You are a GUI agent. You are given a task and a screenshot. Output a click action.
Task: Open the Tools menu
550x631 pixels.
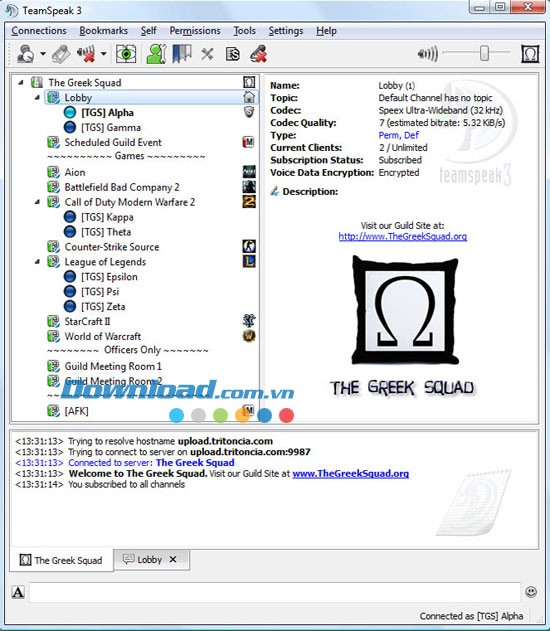click(x=244, y=31)
